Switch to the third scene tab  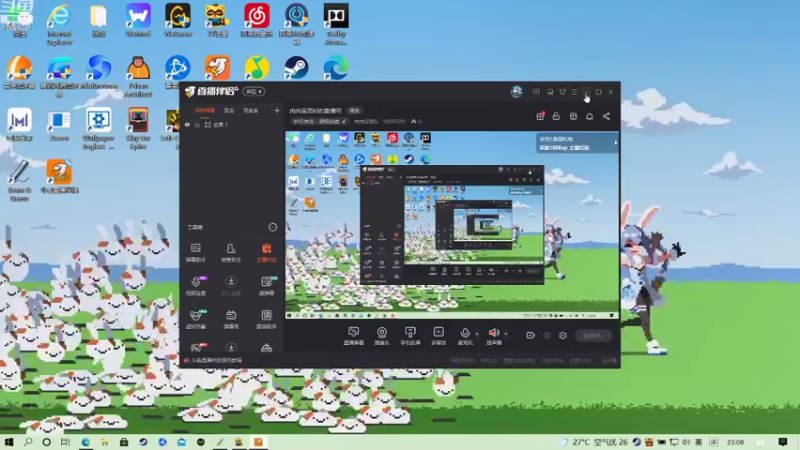(251, 110)
